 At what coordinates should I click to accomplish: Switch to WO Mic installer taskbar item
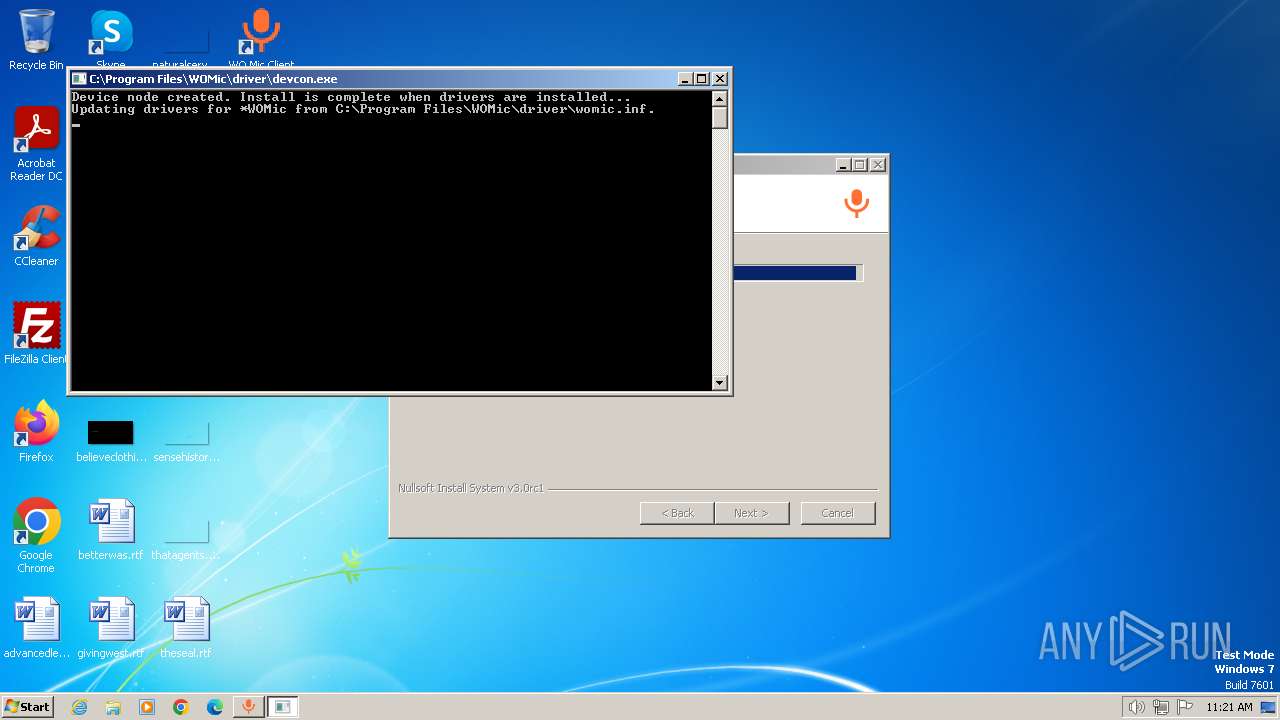[248, 707]
